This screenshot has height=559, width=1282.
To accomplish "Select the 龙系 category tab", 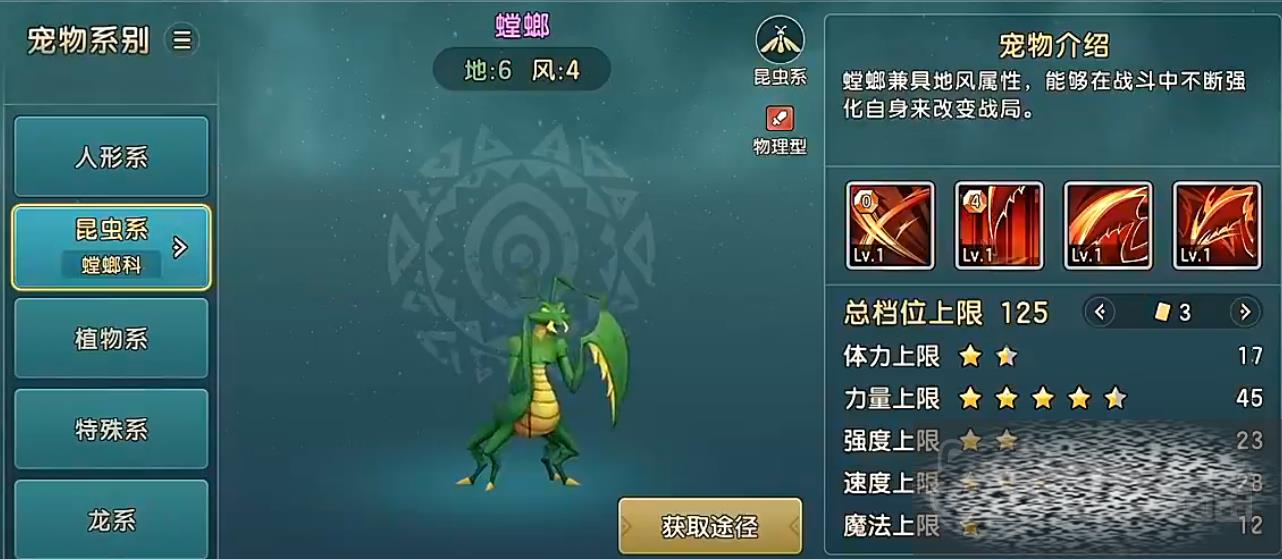I will click(111, 519).
